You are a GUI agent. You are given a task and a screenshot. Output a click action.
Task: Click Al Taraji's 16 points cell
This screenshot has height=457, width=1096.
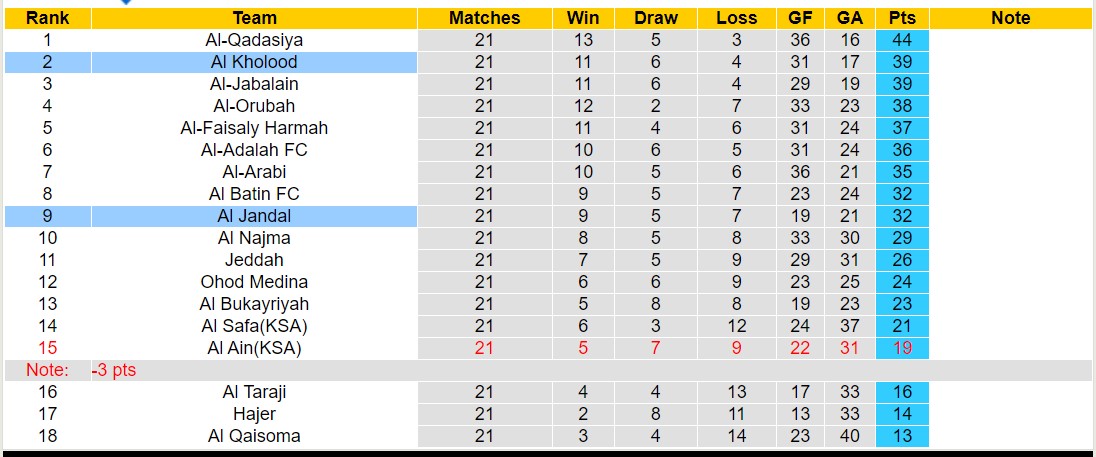coord(901,392)
